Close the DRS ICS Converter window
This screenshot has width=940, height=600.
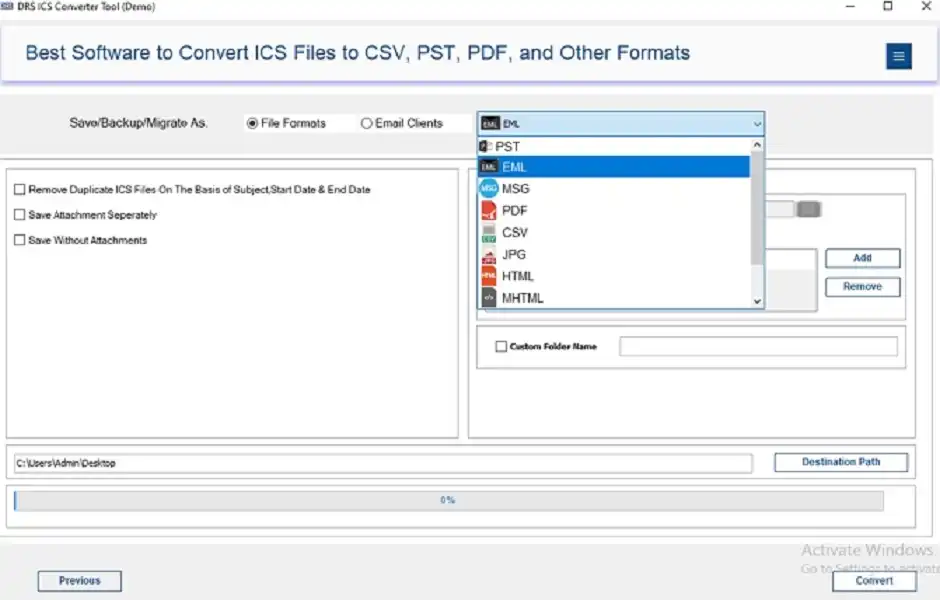pyautogui.click(x=926, y=6)
